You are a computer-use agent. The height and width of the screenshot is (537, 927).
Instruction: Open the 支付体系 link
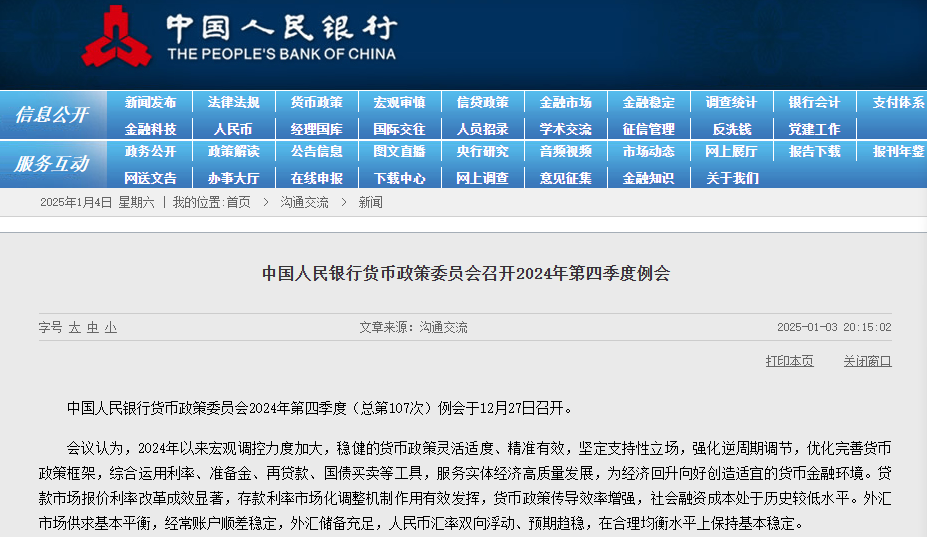click(899, 102)
